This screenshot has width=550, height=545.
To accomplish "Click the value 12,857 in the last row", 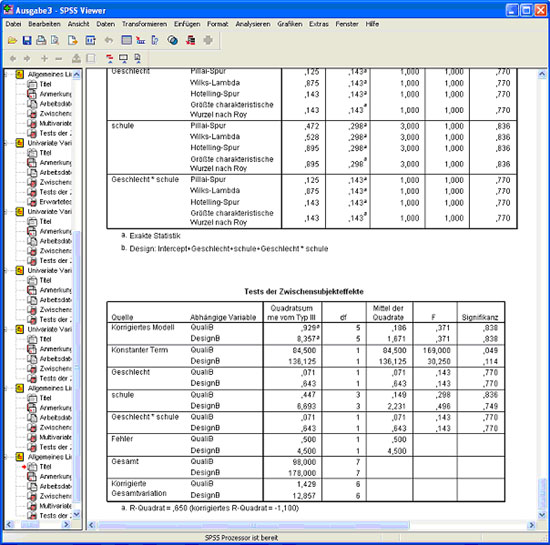I will coord(304,496).
